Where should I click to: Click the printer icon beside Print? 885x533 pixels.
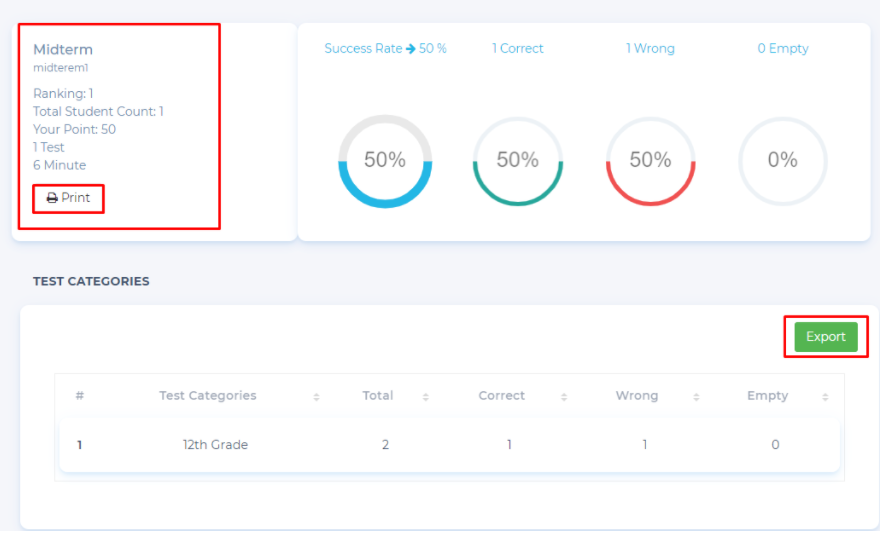[x=52, y=198]
